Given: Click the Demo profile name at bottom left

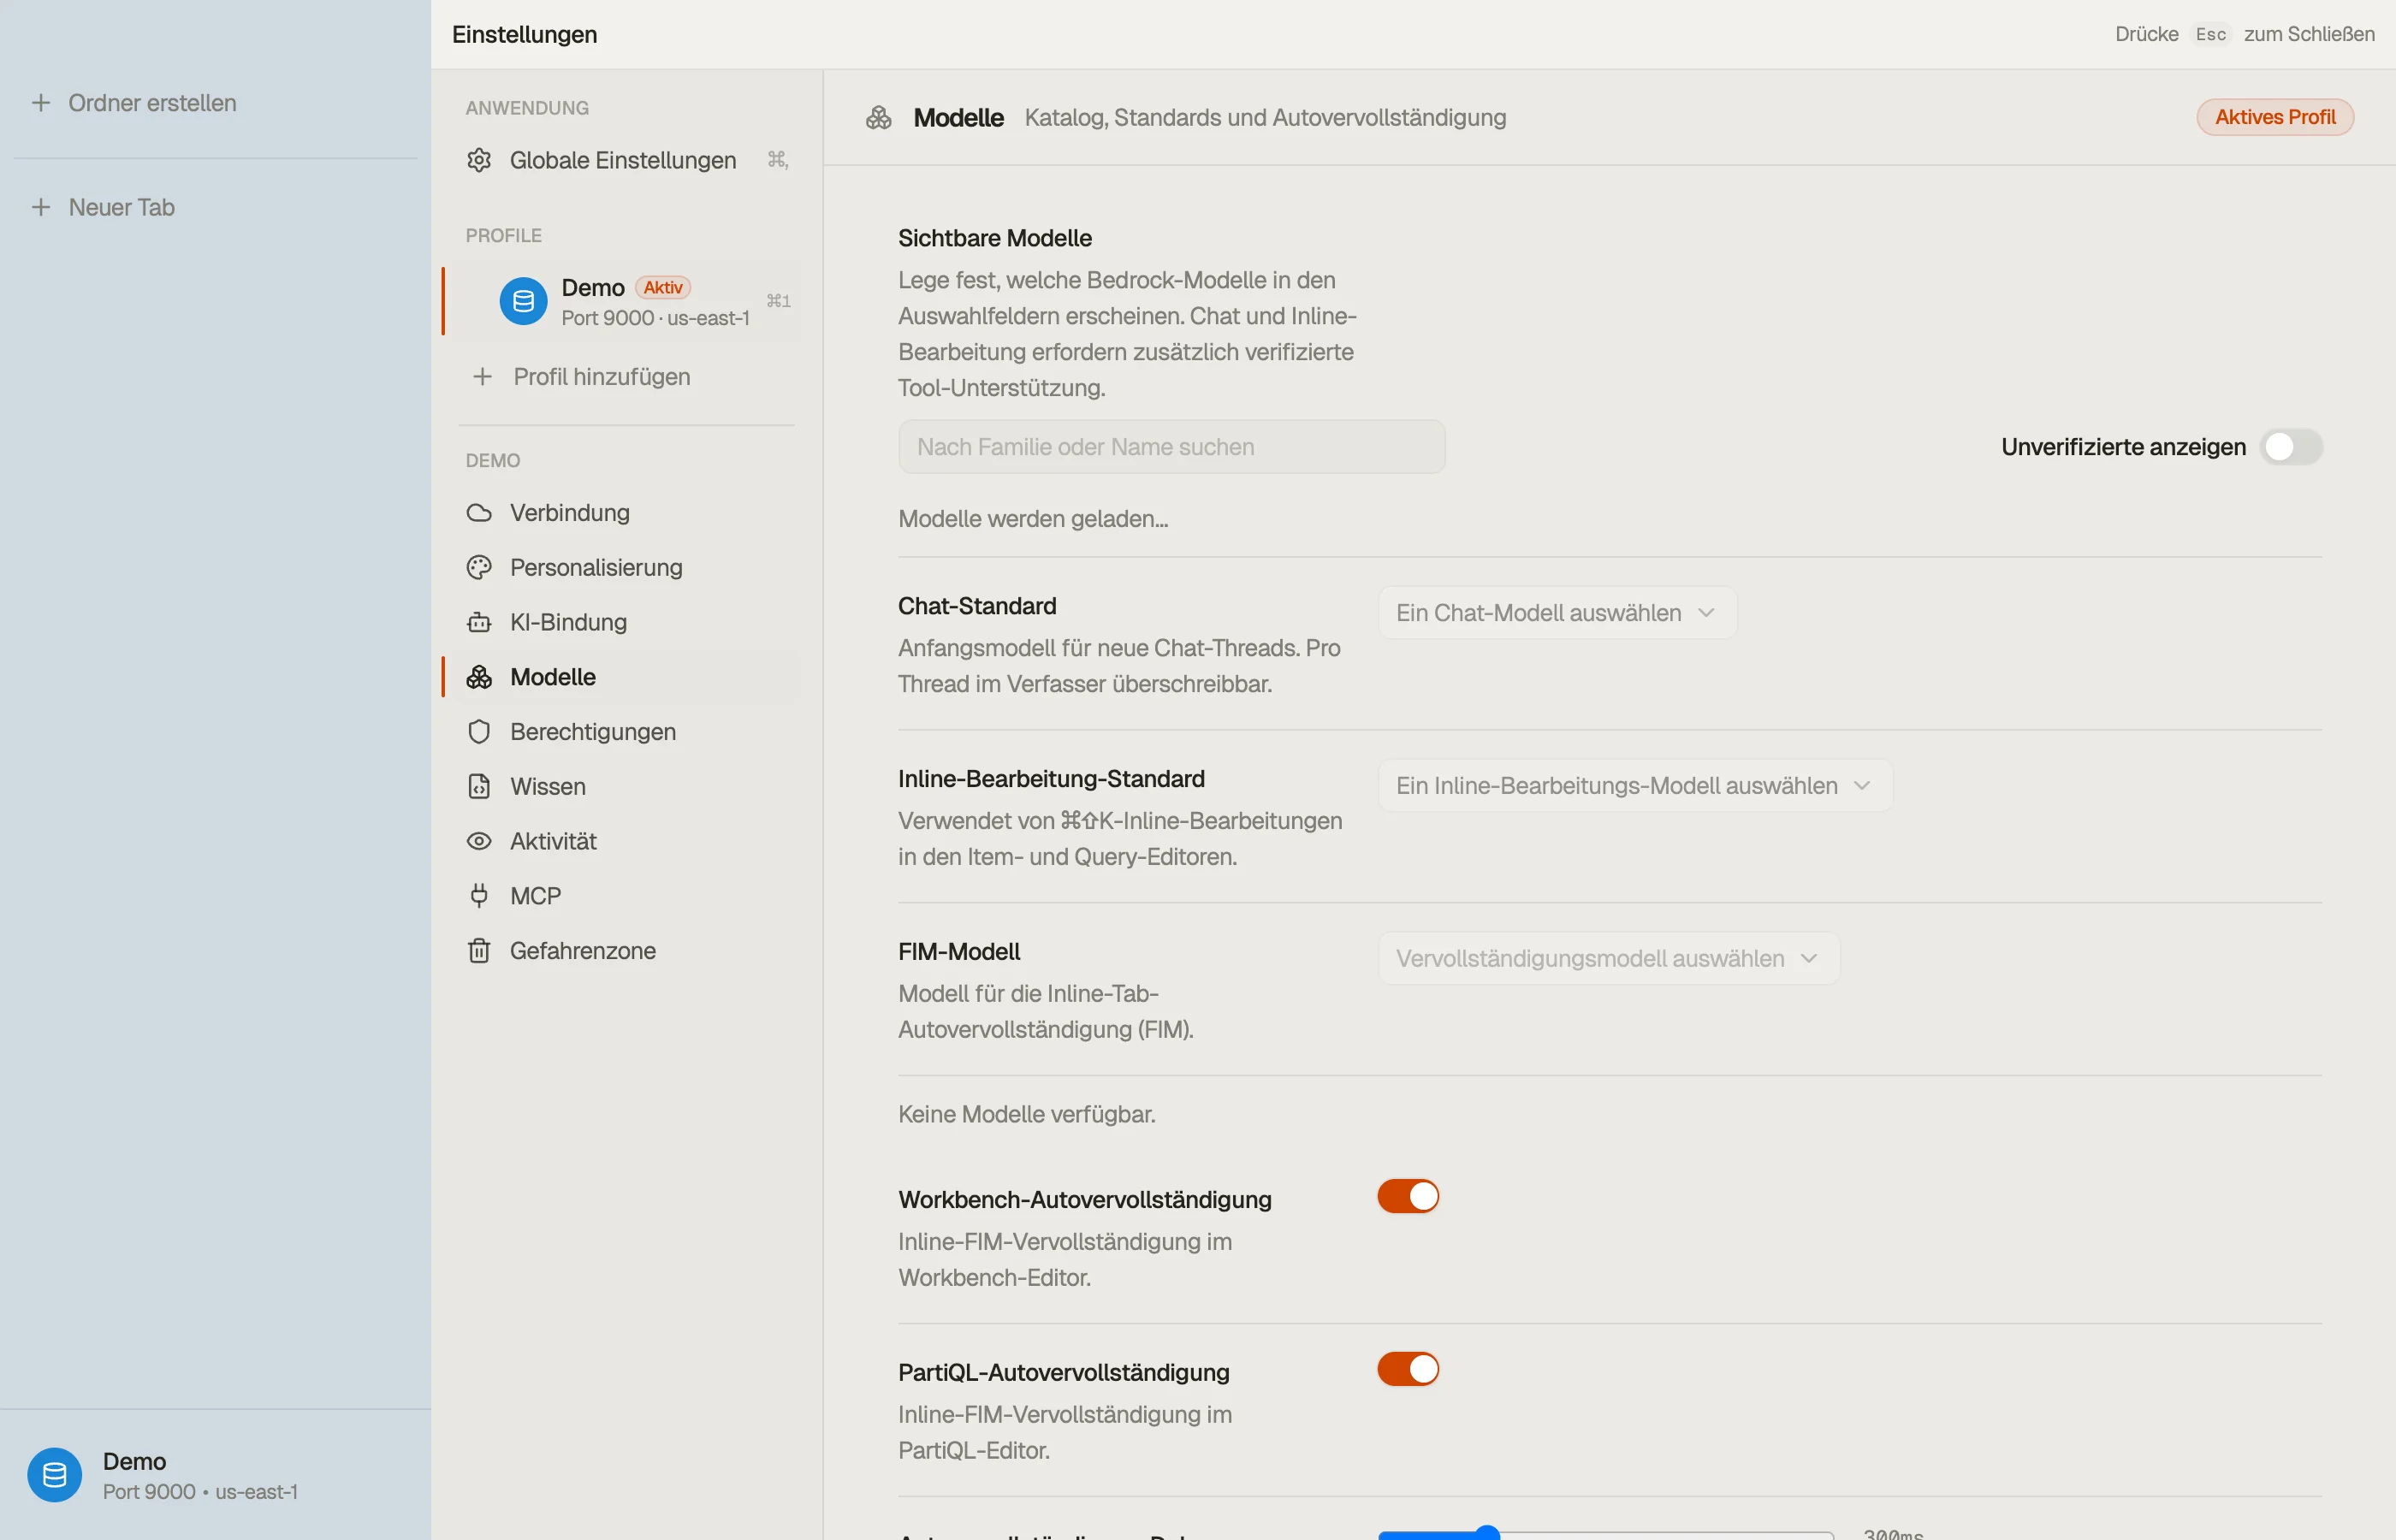Looking at the screenshot, I should [x=134, y=1461].
